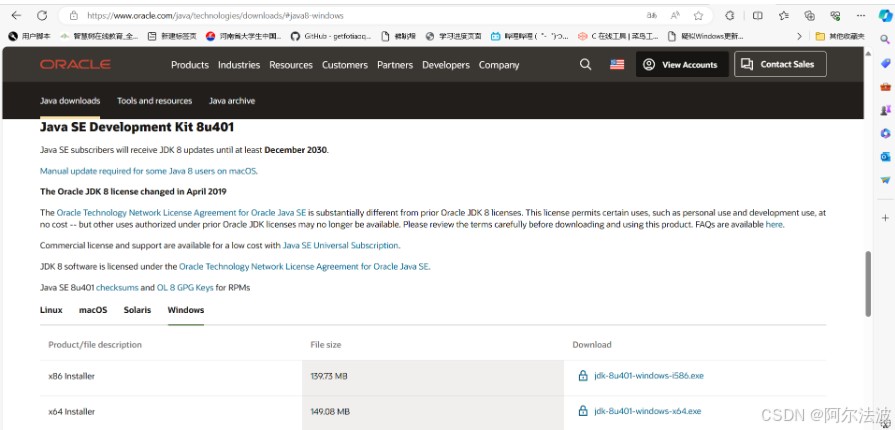This screenshot has width=895, height=430.
Task: Download jdk-8u401-windows-x64.exe
Action: [647, 411]
